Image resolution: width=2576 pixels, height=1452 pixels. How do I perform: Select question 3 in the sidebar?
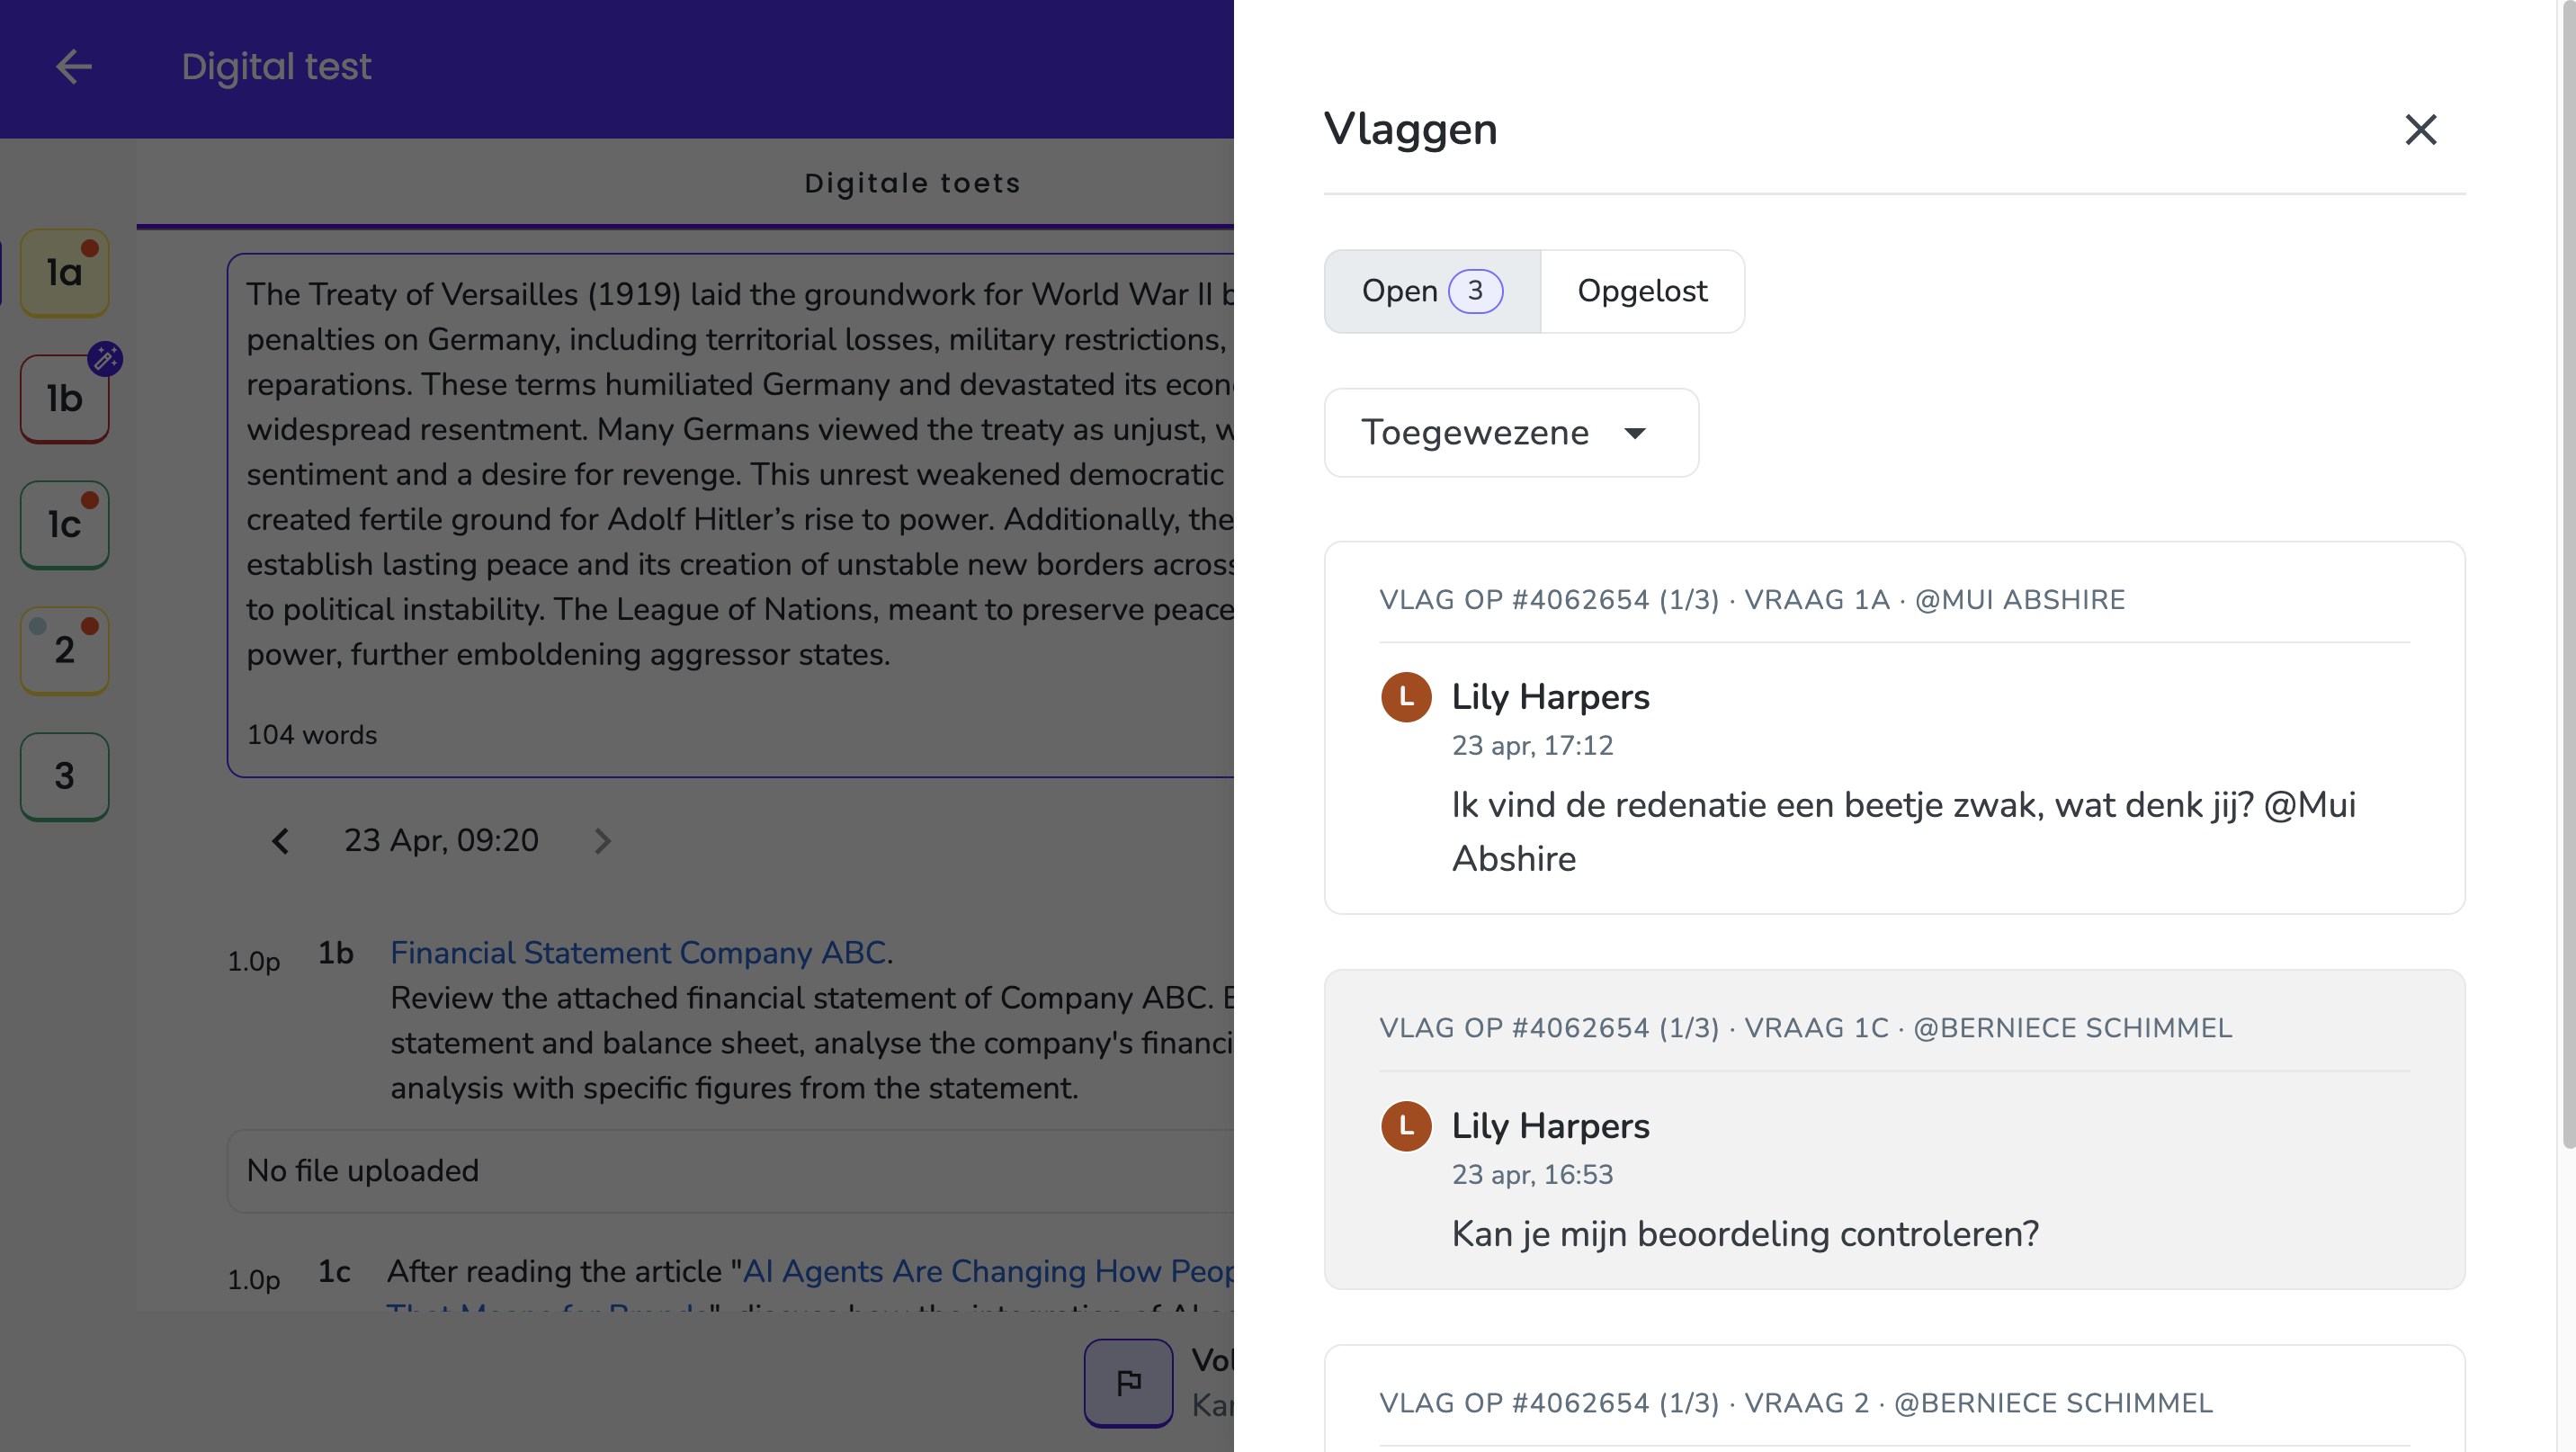pos(65,777)
